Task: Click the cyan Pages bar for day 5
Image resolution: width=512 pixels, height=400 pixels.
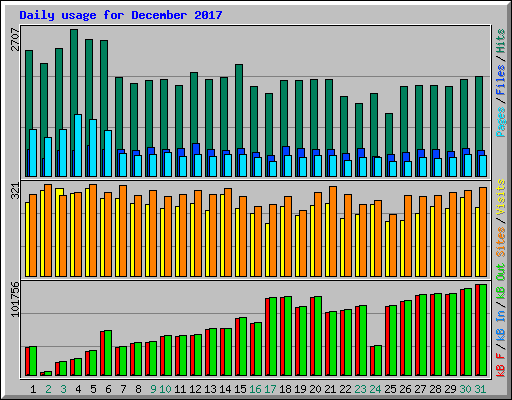Action: [x=93, y=148]
